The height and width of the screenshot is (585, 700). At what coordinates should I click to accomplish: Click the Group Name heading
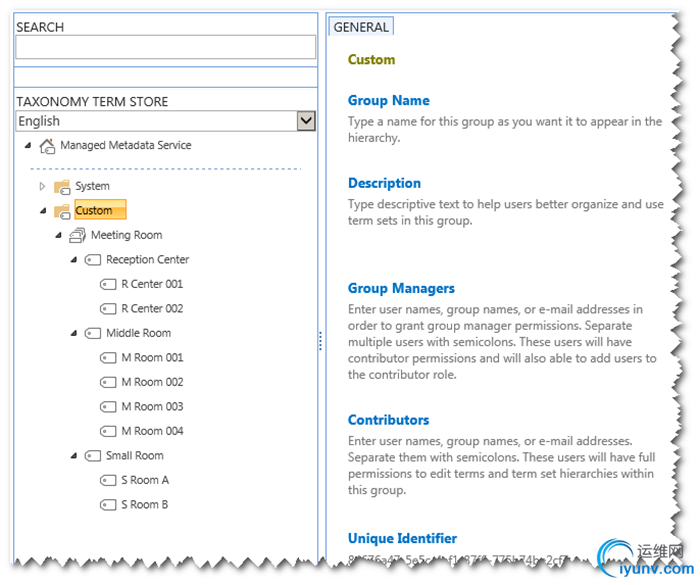[x=388, y=100]
